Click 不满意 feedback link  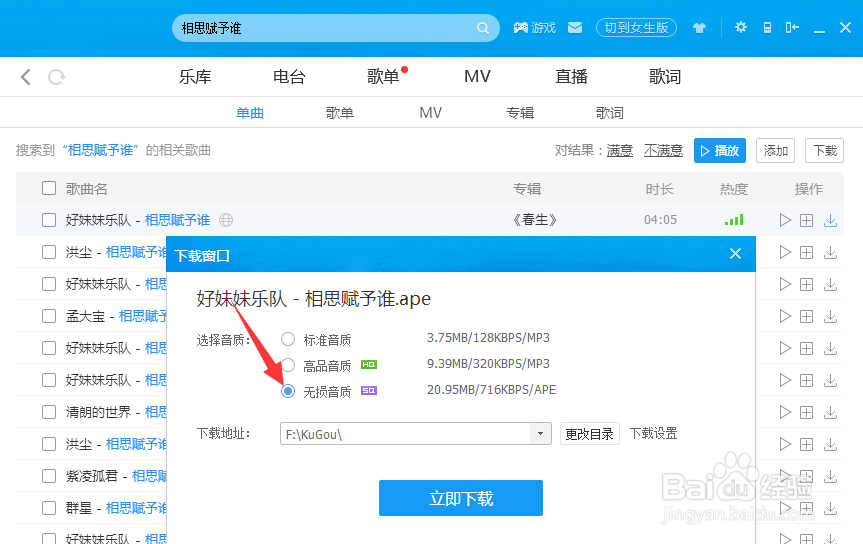pyautogui.click(x=663, y=150)
